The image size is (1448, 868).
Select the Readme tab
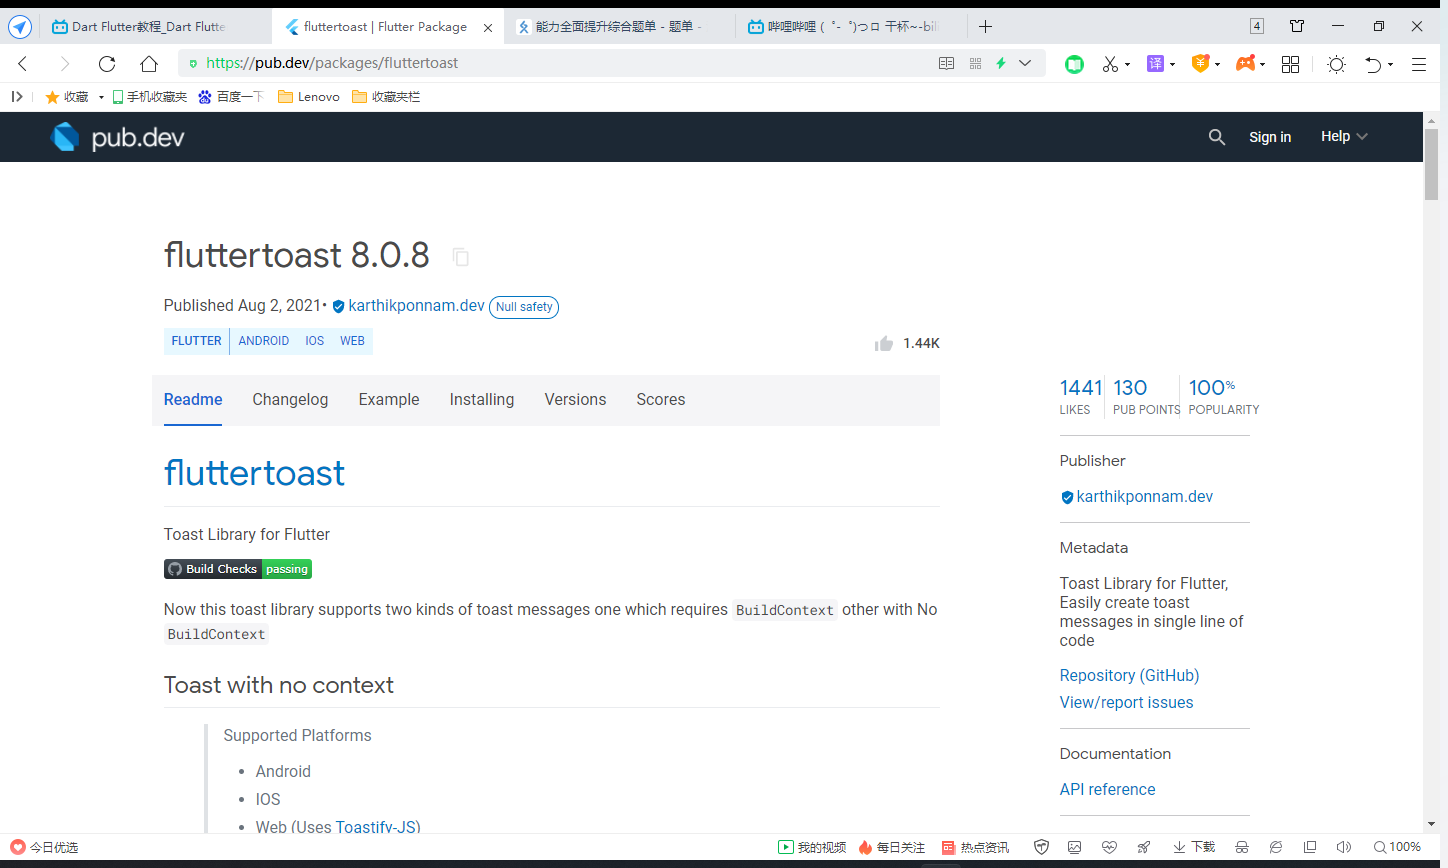pyautogui.click(x=193, y=399)
